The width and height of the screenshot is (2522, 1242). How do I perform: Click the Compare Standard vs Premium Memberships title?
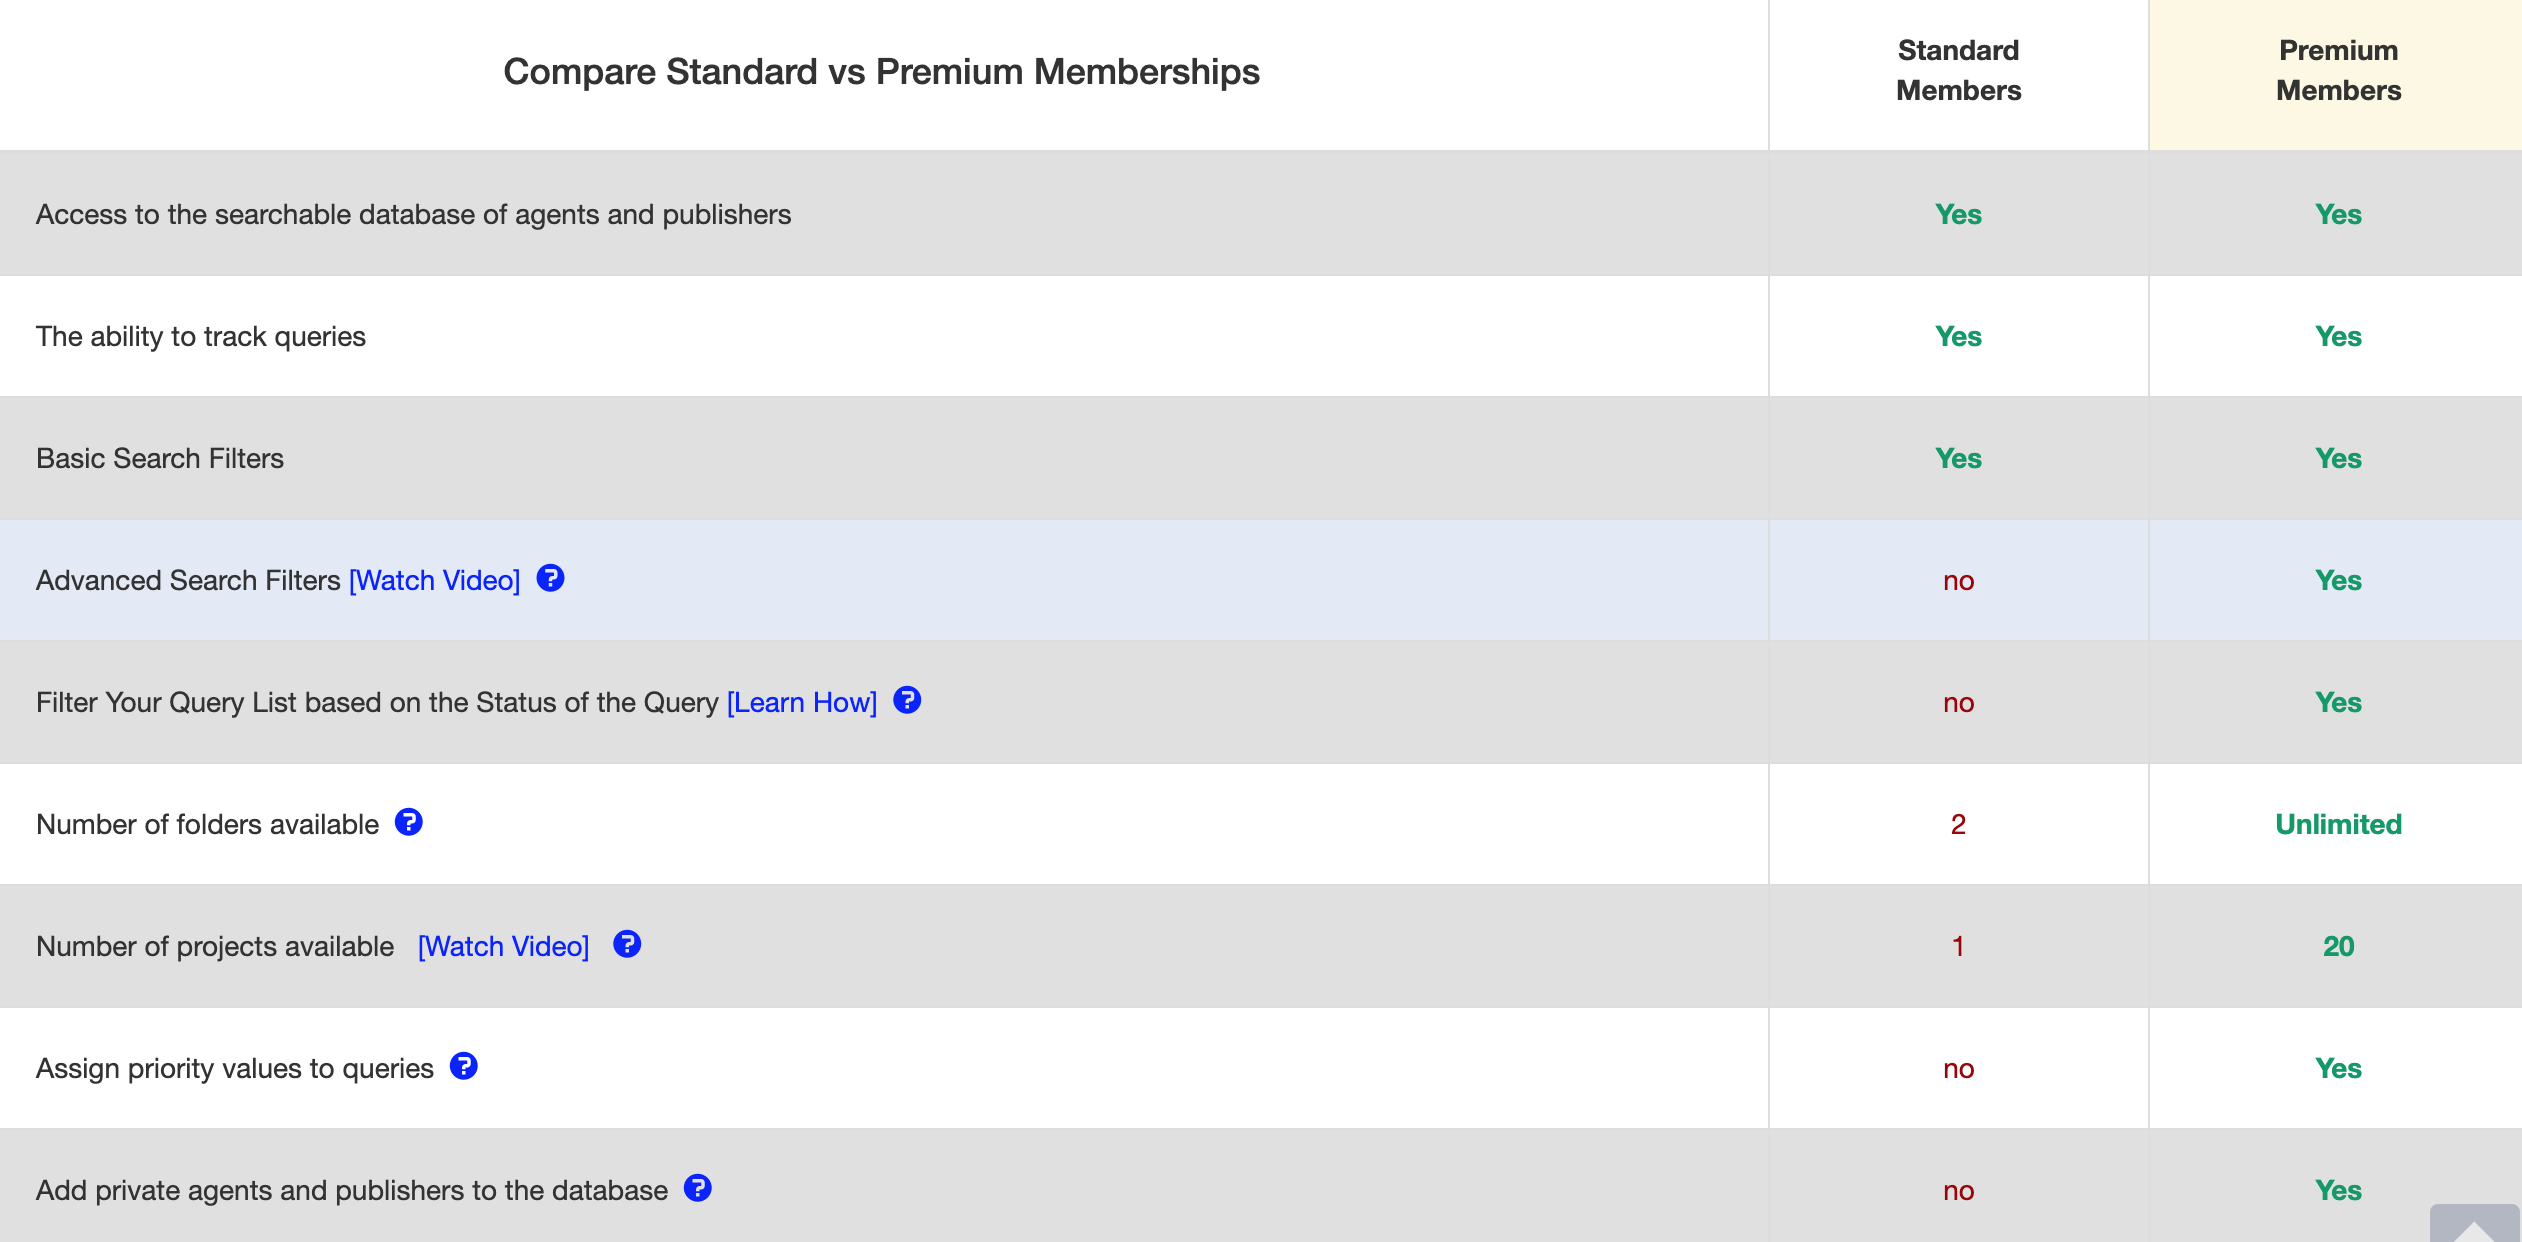coord(882,72)
